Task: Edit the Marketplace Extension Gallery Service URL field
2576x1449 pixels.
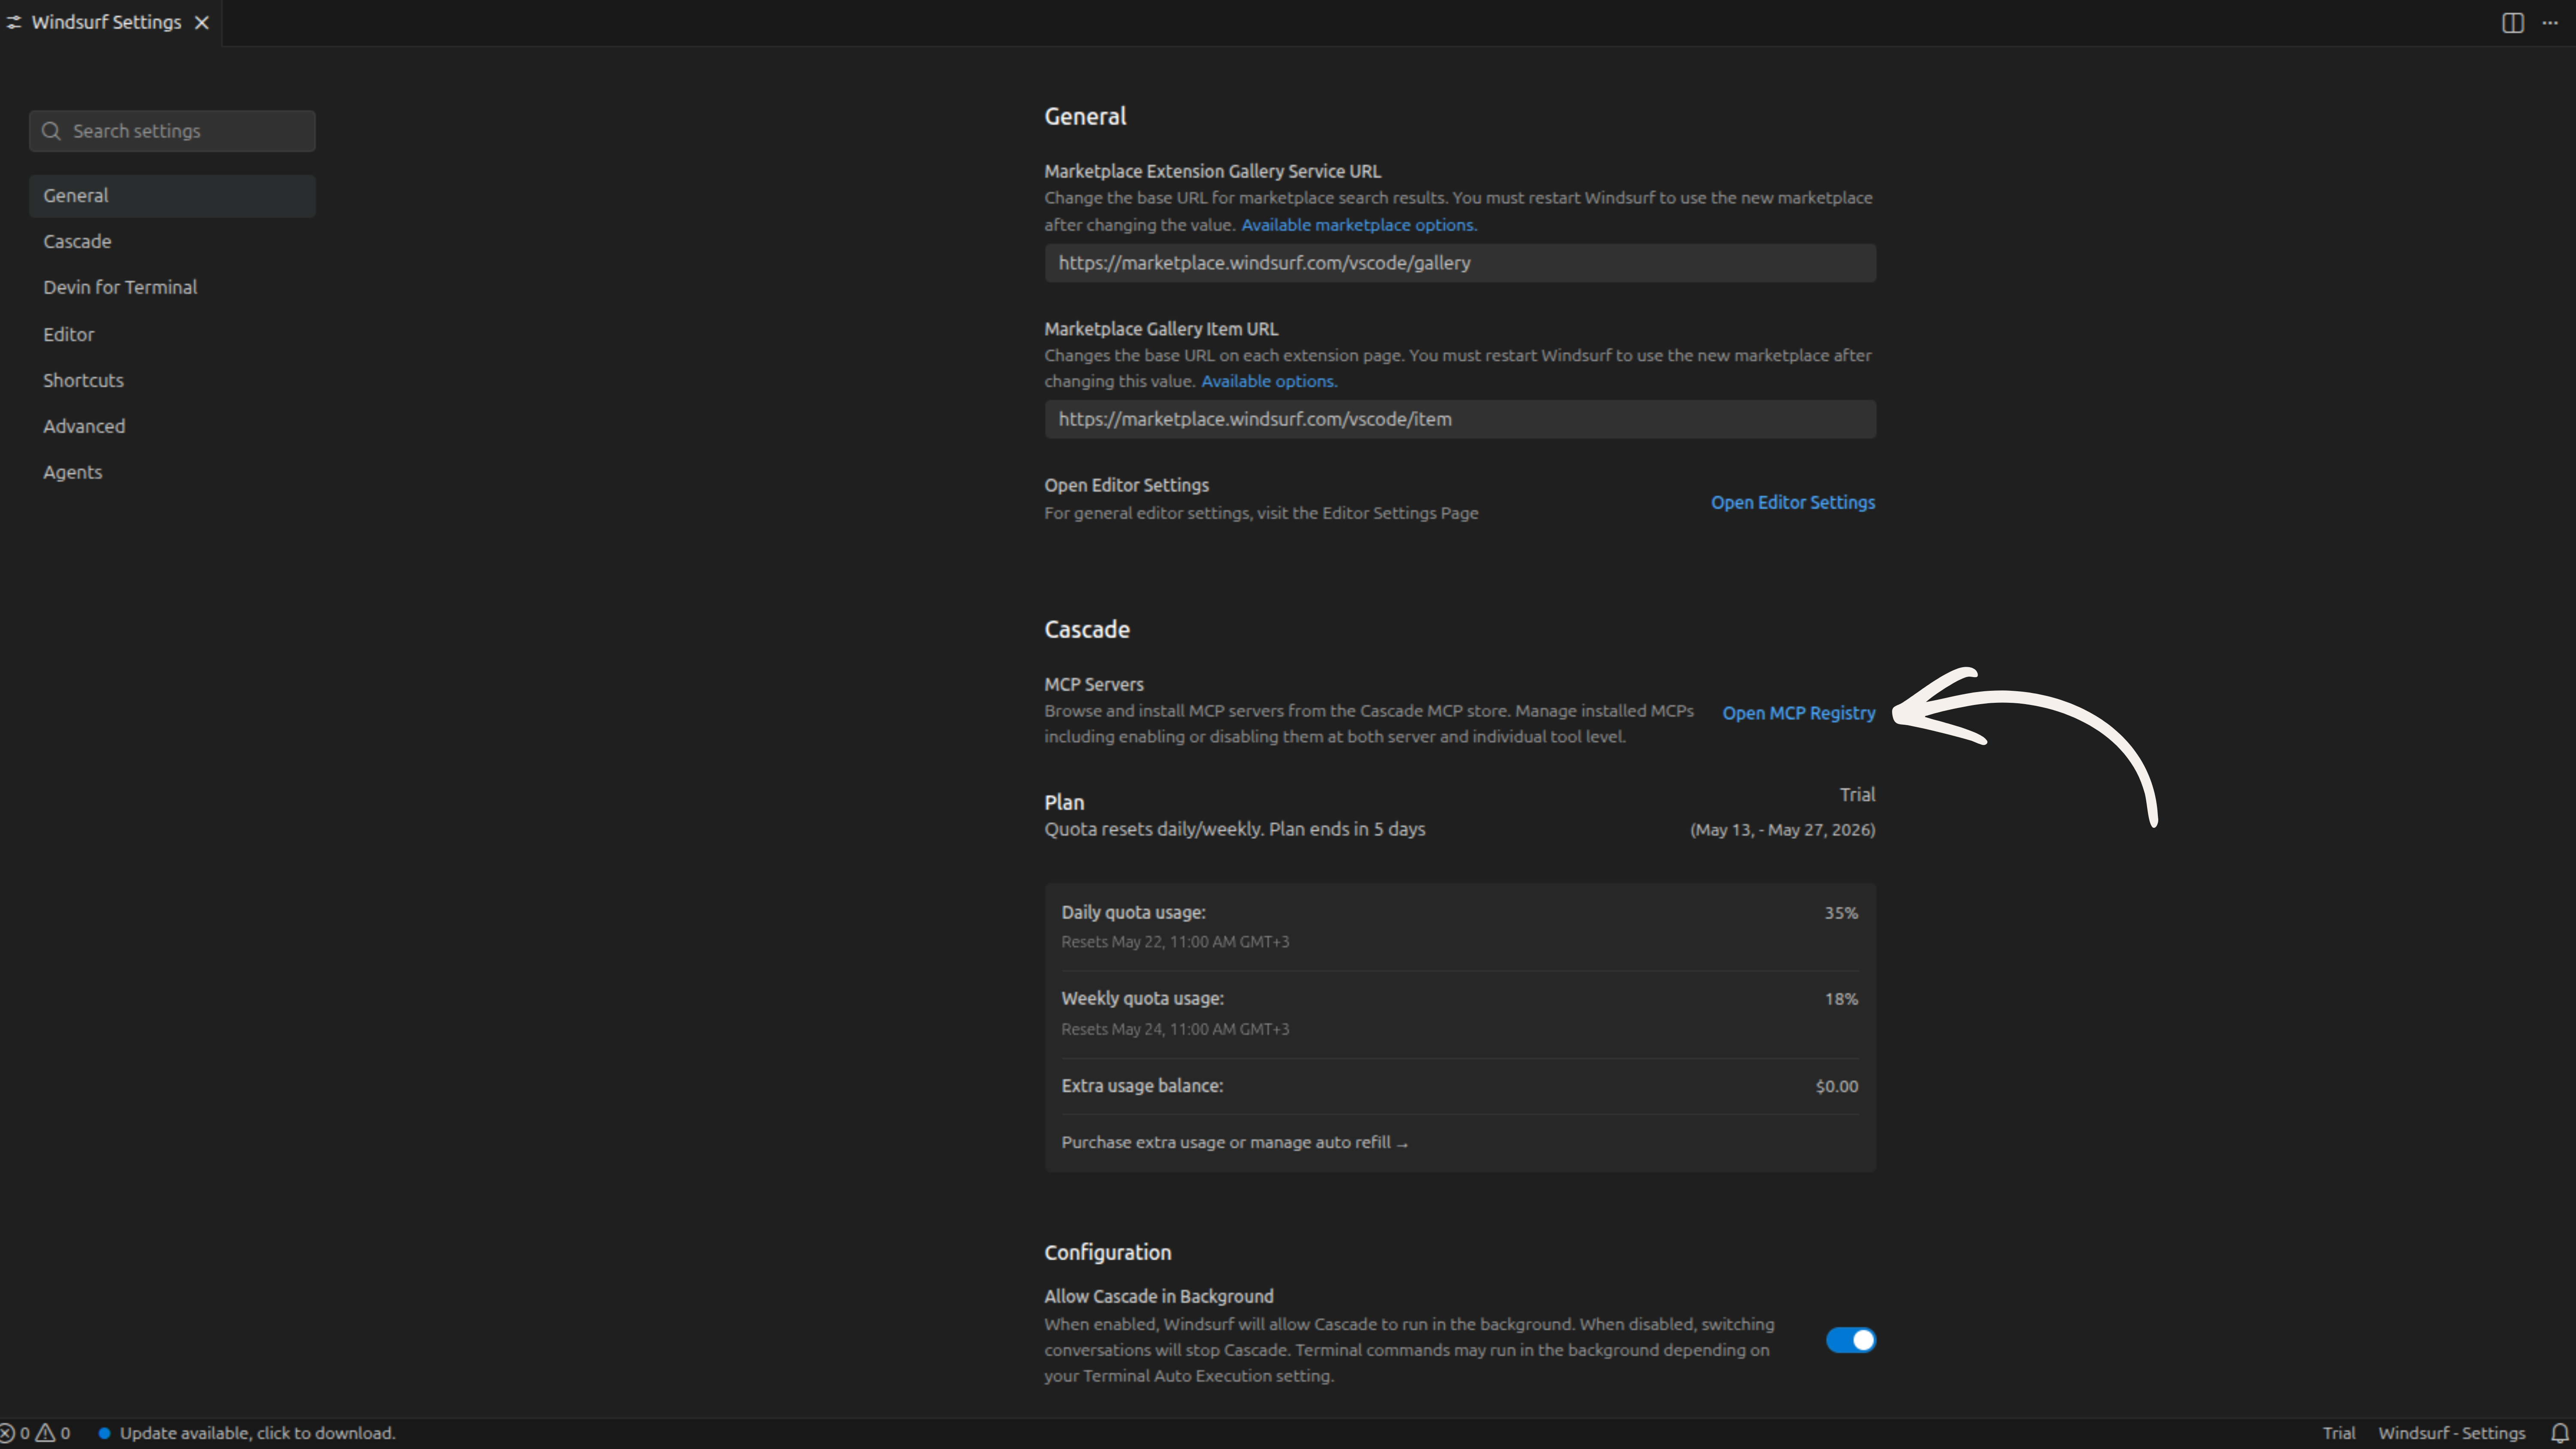Action: (1460, 263)
